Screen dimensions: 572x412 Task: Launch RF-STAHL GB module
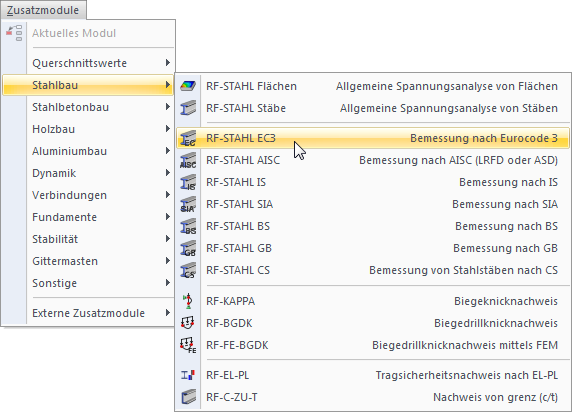(373, 249)
